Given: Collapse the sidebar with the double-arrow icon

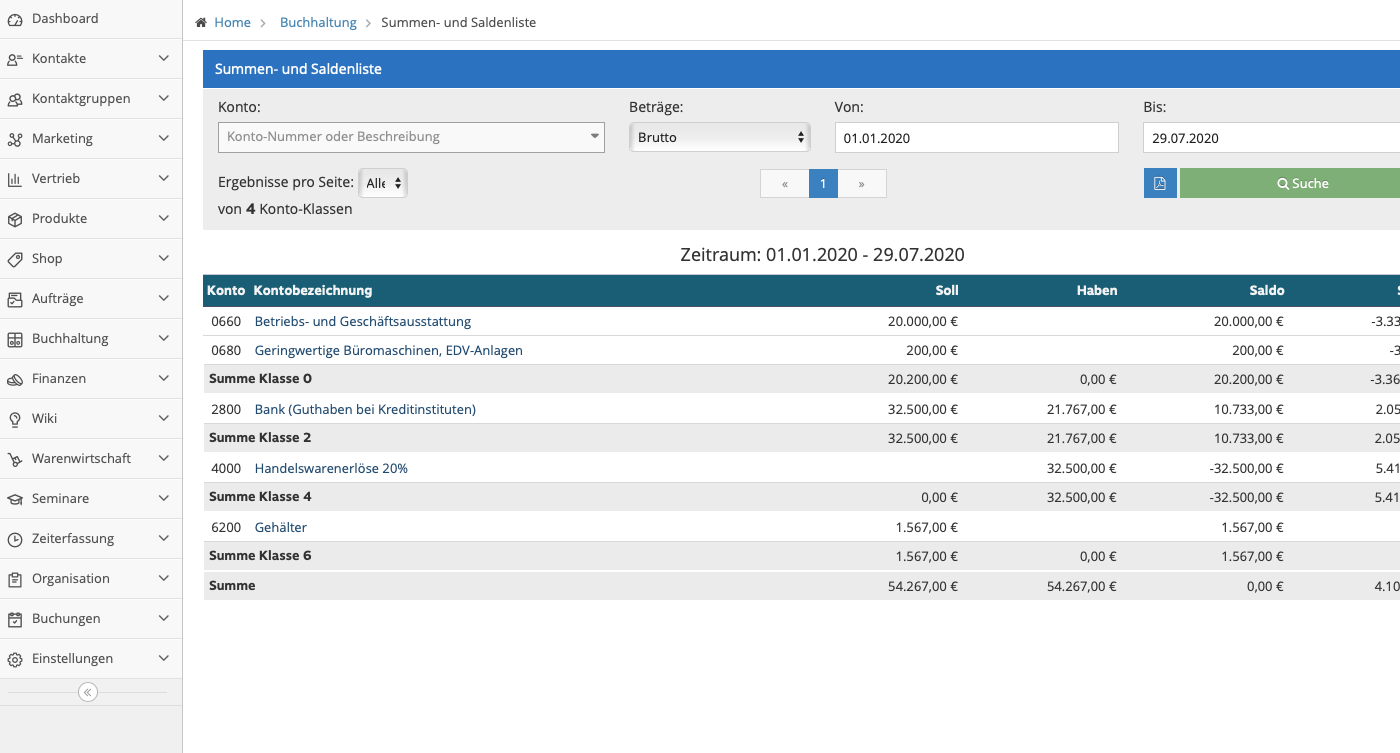Looking at the screenshot, I should pyautogui.click(x=88, y=692).
